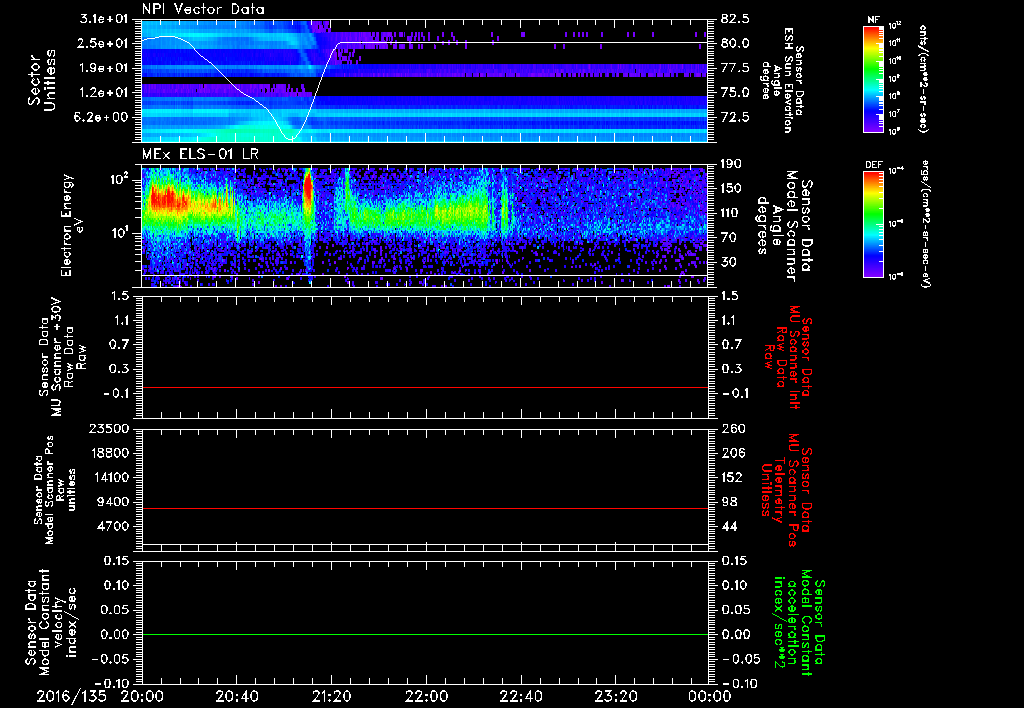The width and height of the screenshot is (1024, 708).
Task: Click the 21:20 time axis label
Action: [331, 696]
